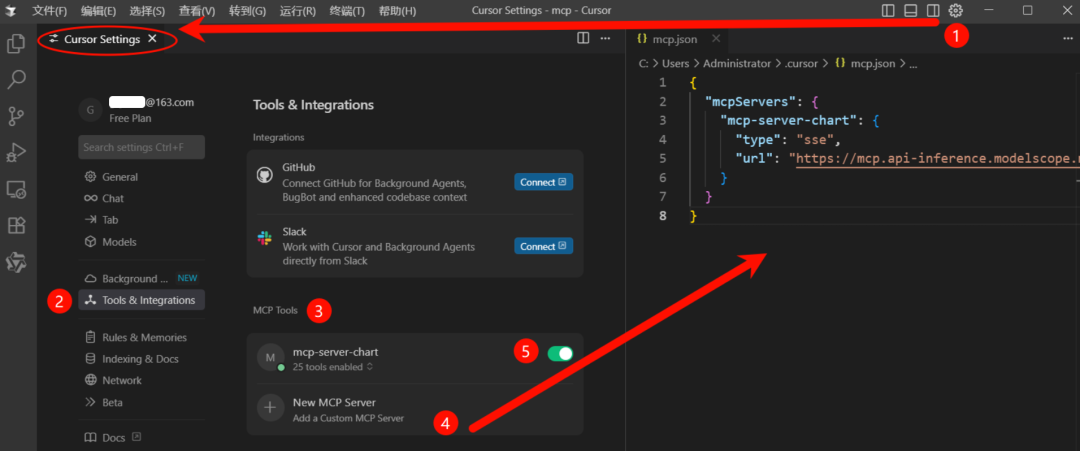Screen dimensions: 1080x451
Task: Disable the mcp-server-chart toggle
Action: tap(560, 353)
